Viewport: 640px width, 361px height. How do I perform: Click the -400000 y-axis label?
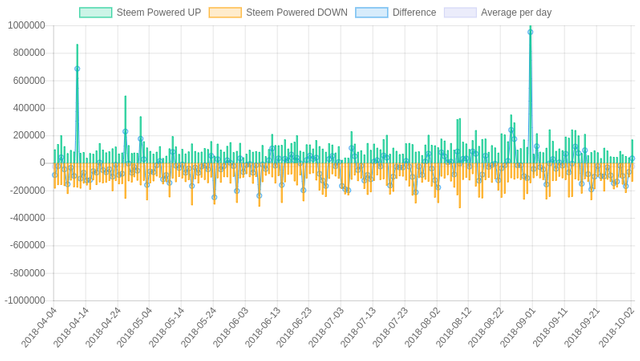[x=27, y=218]
